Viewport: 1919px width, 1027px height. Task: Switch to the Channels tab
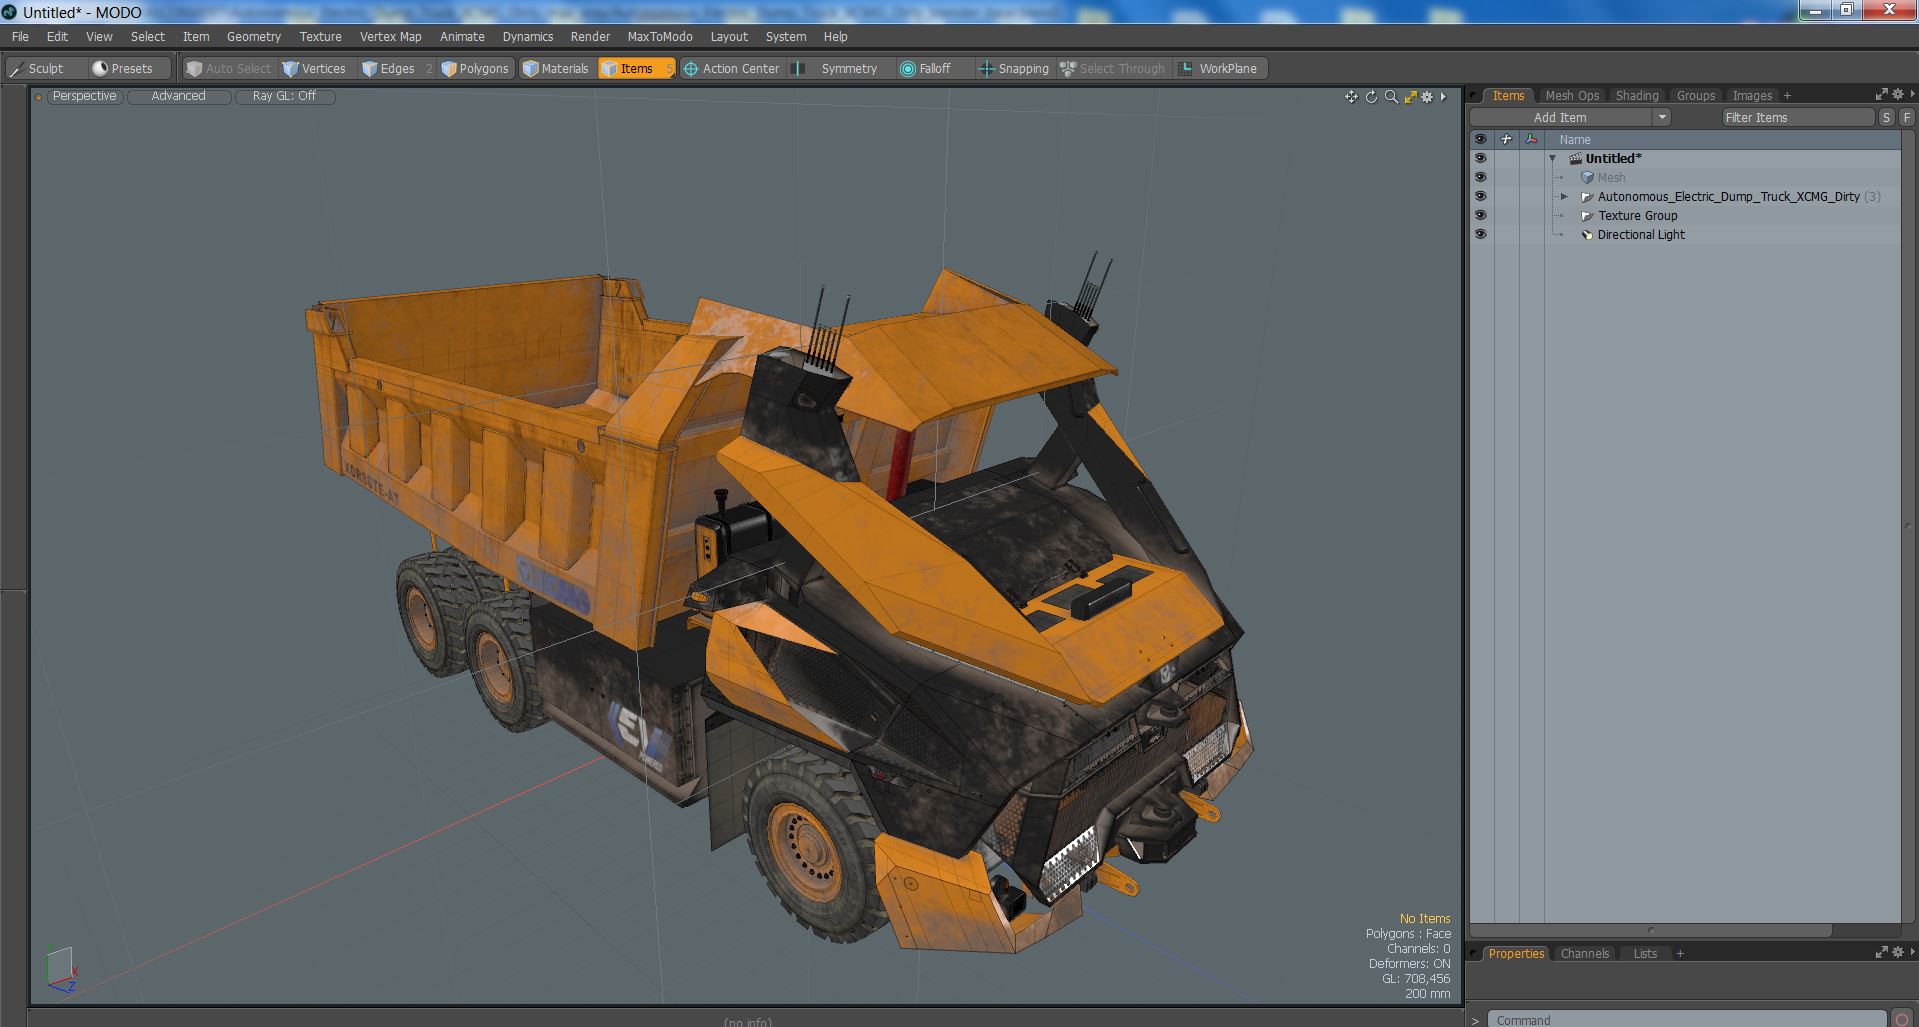(1585, 953)
